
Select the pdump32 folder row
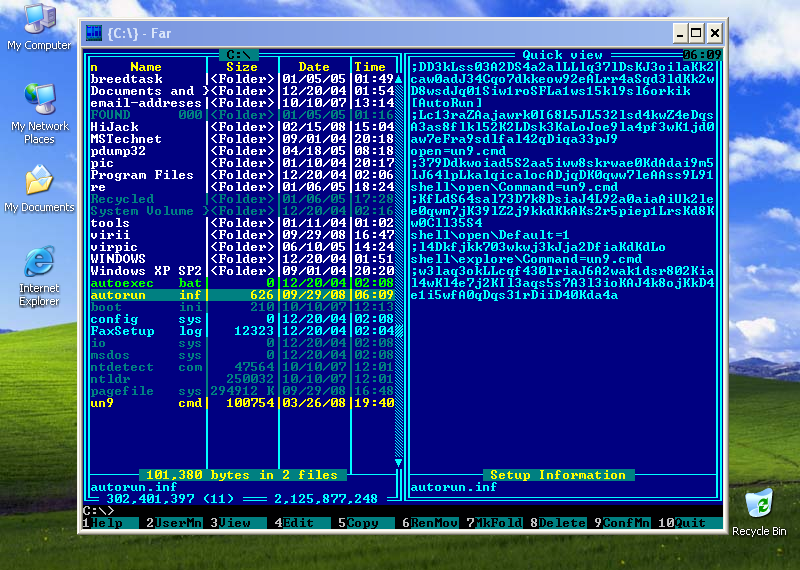(242, 151)
